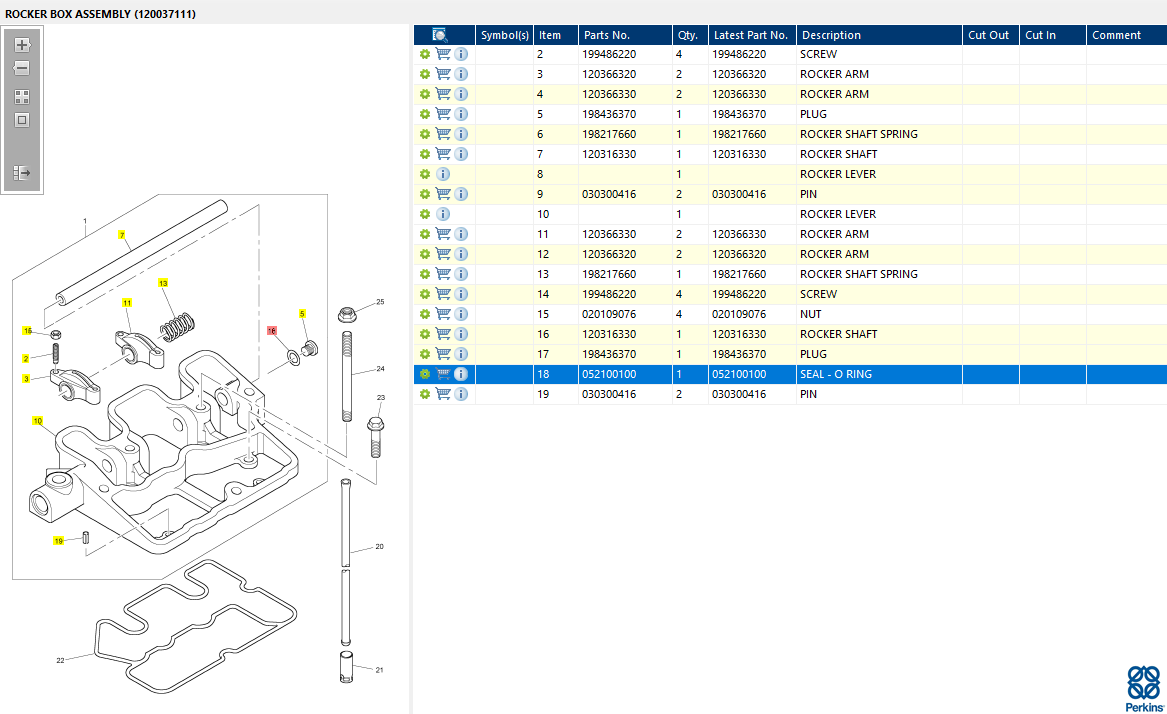Image resolution: width=1167 pixels, height=714 pixels.
Task: Click the four-squares grid view icon
Action: click(x=22, y=97)
